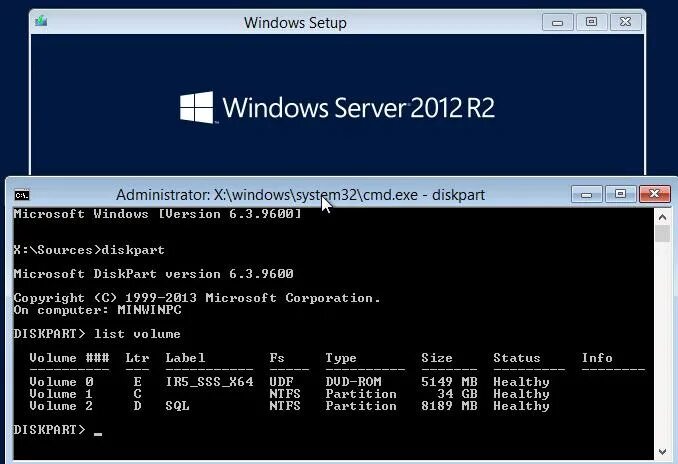
Task: Click the Windows Server 2012 R2 text
Action: coord(358,108)
